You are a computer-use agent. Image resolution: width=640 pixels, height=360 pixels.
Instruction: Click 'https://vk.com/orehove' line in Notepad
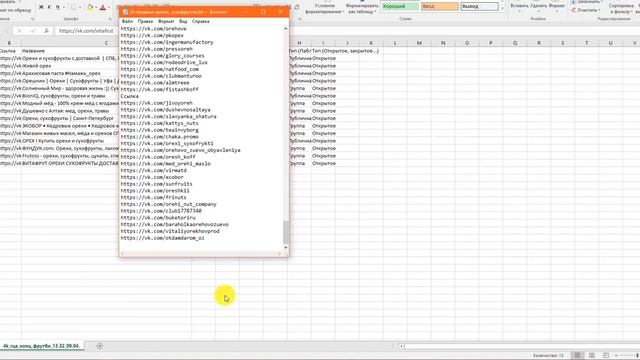pos(153,29)
